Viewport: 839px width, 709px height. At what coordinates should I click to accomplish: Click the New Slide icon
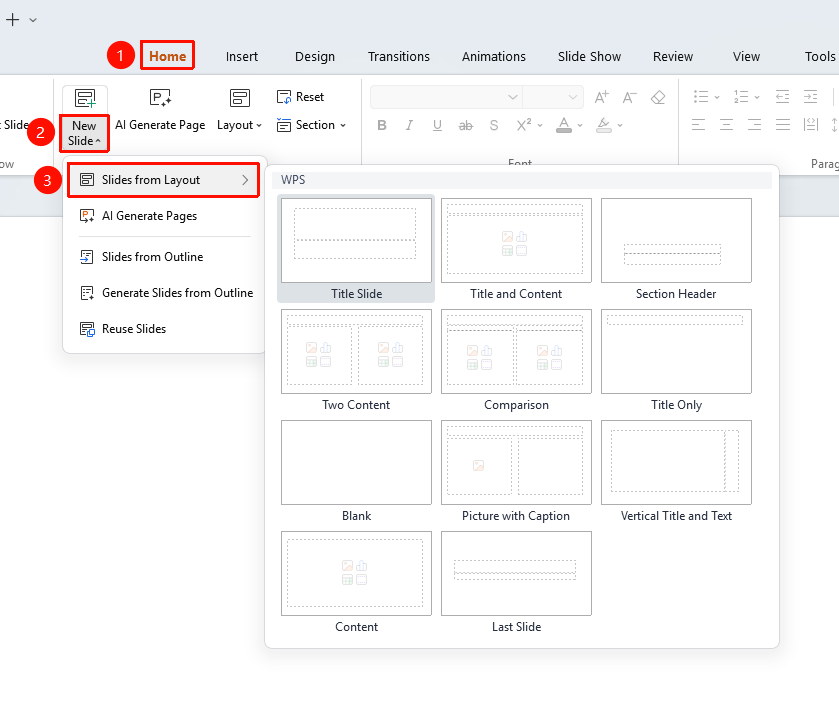(85, 98)
